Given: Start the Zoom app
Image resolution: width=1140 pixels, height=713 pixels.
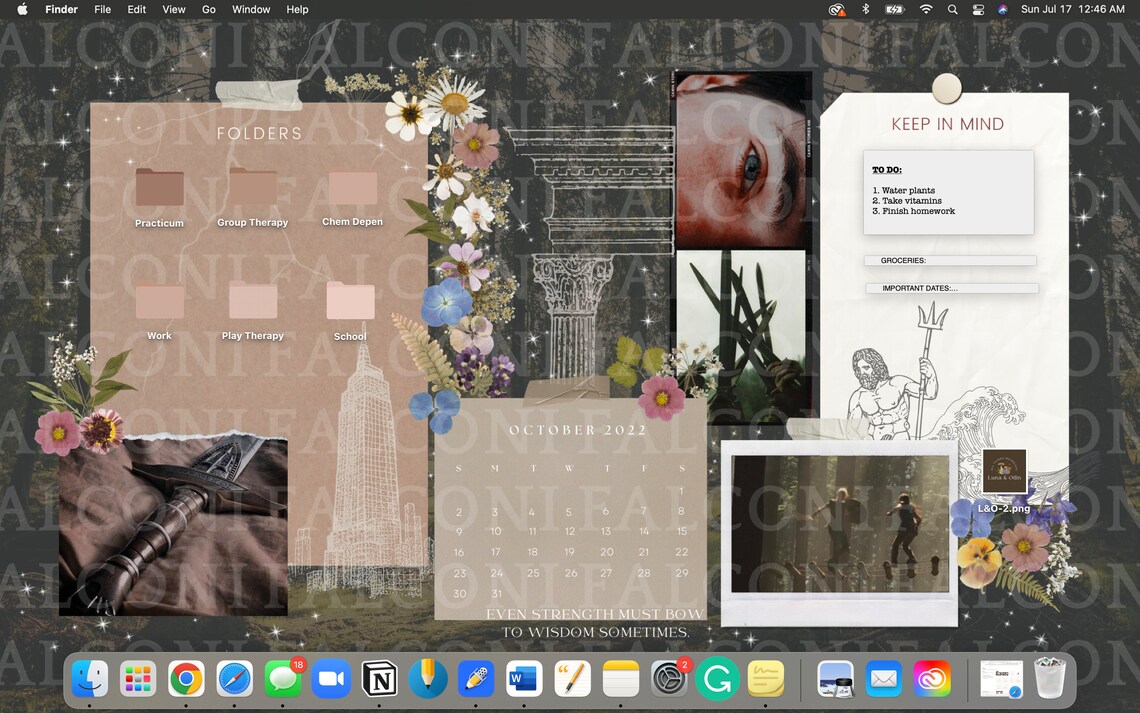Looking at the screenshot, I should coord(331,678).
